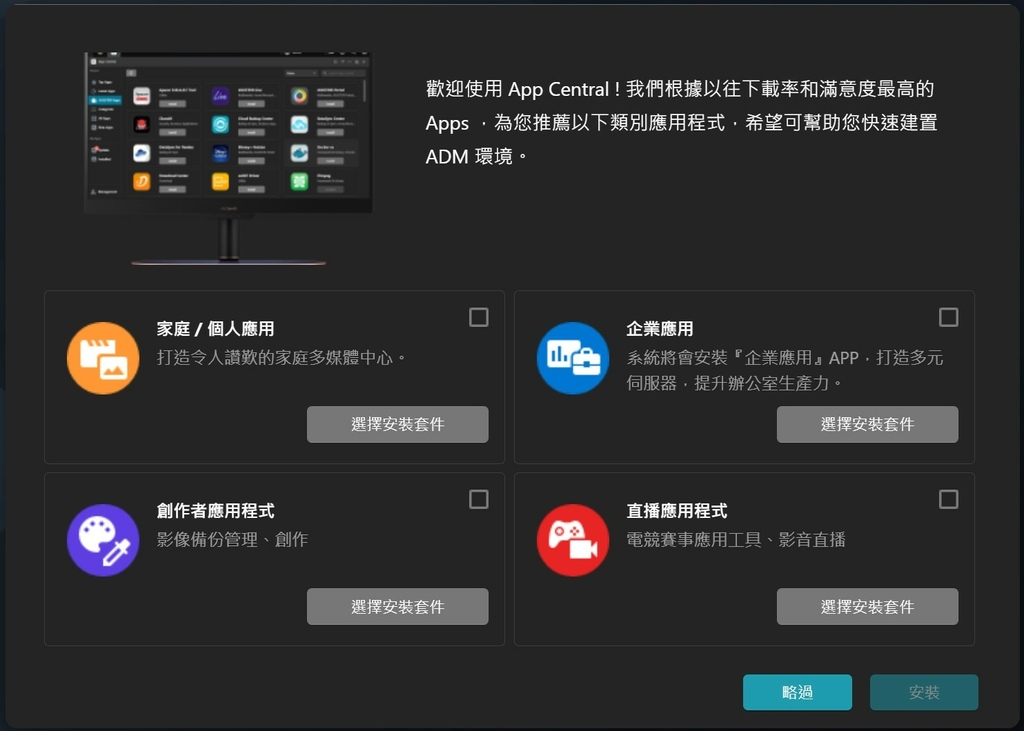Screen dimensions: 1024x731
Task: Select the 直播應用程式 heading
Action: (677, 511)
